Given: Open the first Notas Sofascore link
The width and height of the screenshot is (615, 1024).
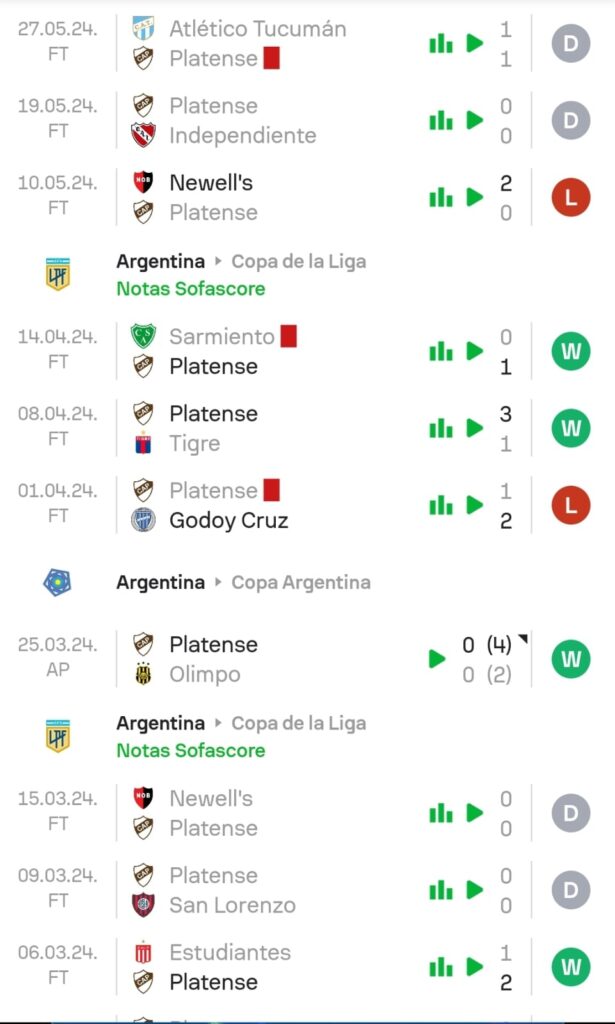Looking at the screenshot, I should 190,289.
